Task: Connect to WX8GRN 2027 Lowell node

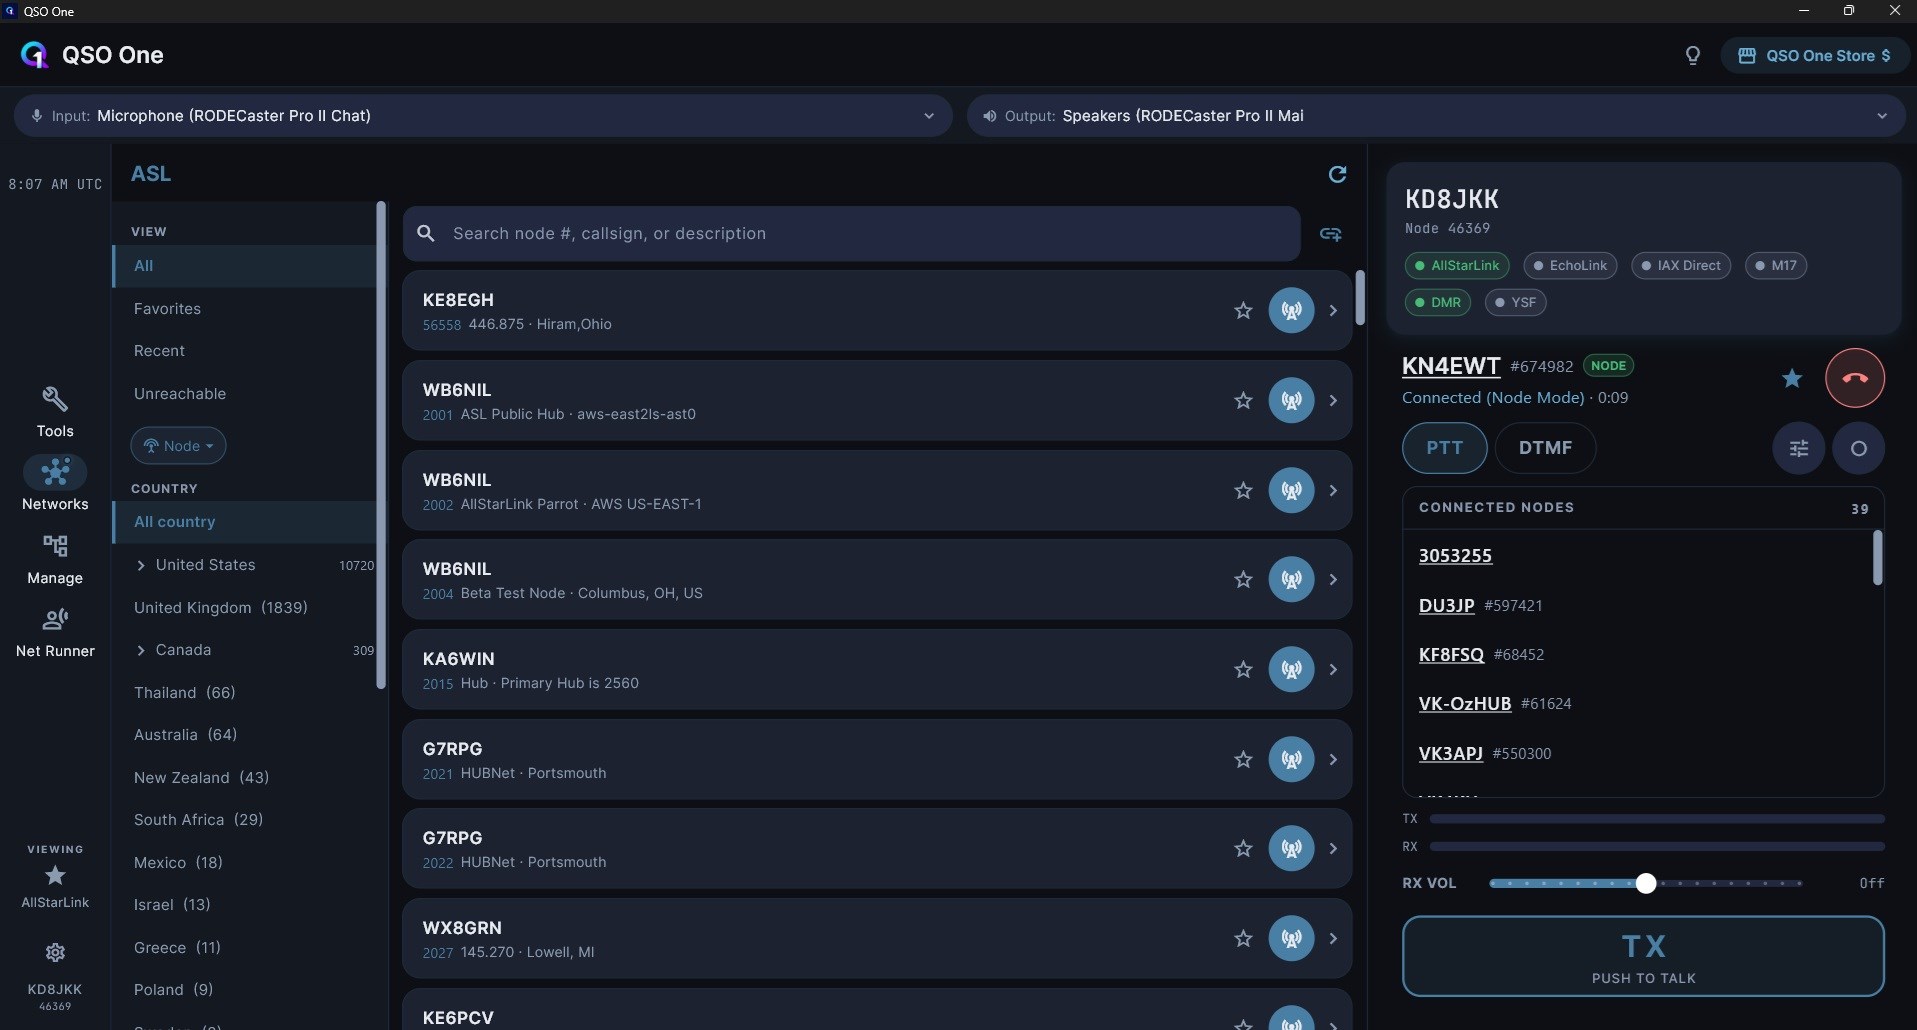Action: coord(1291,938)
